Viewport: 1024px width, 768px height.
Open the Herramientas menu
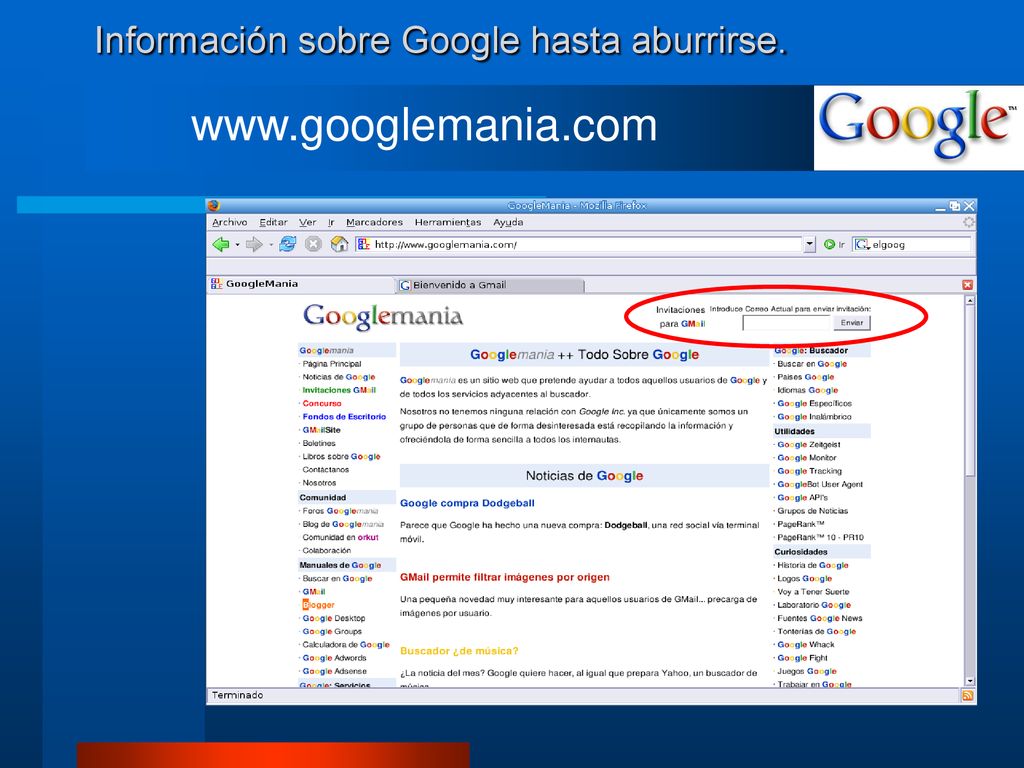pos(448,223)
